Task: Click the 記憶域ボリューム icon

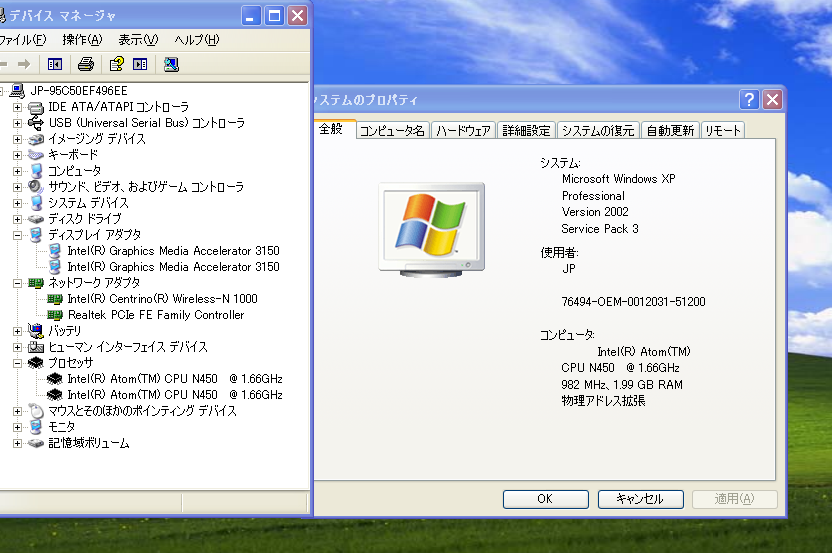Action: (x=36, y=443)
